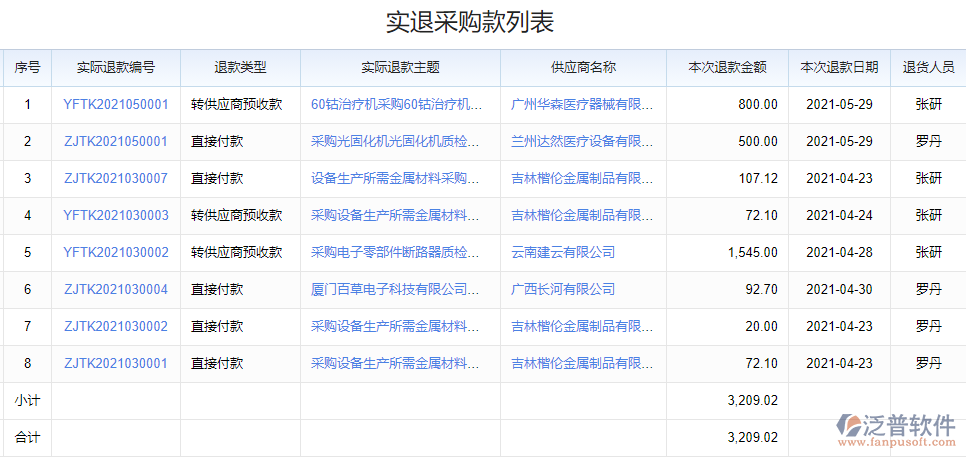Open supplier 广西长河有限公司
966x458 pixels.
click(x=563, y=289)
